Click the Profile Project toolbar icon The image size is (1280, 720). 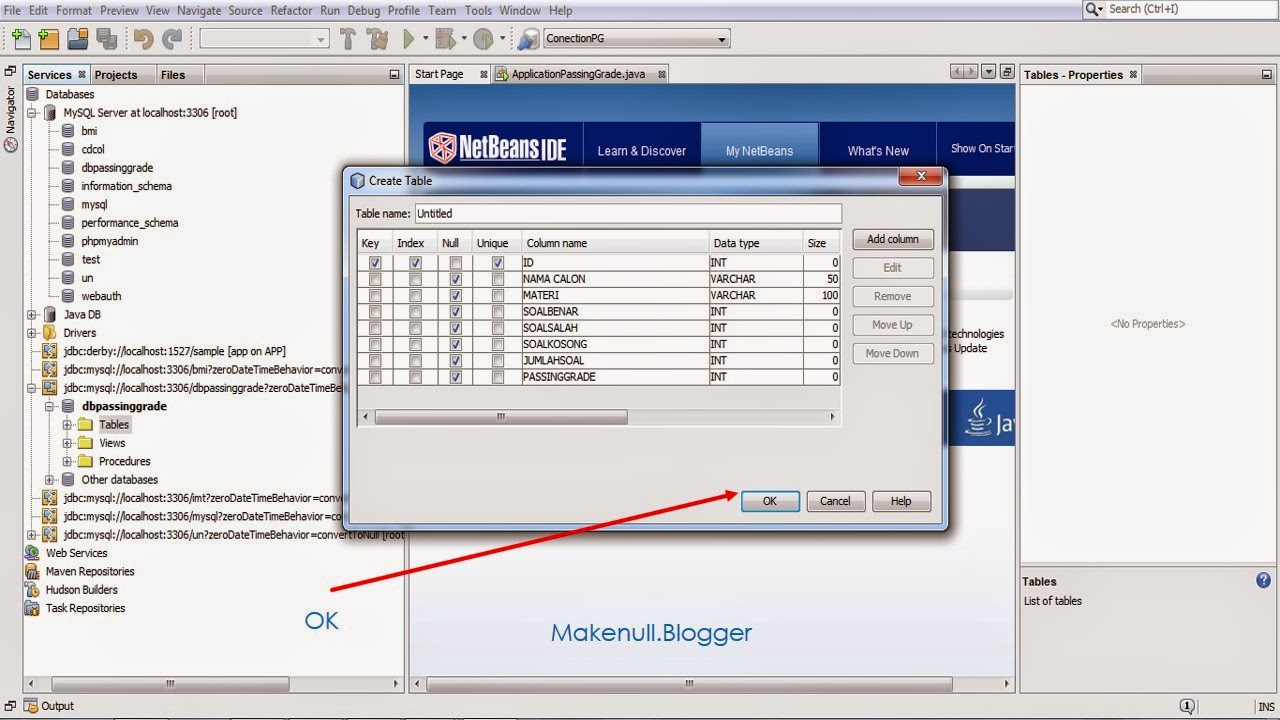pos(483,39)
